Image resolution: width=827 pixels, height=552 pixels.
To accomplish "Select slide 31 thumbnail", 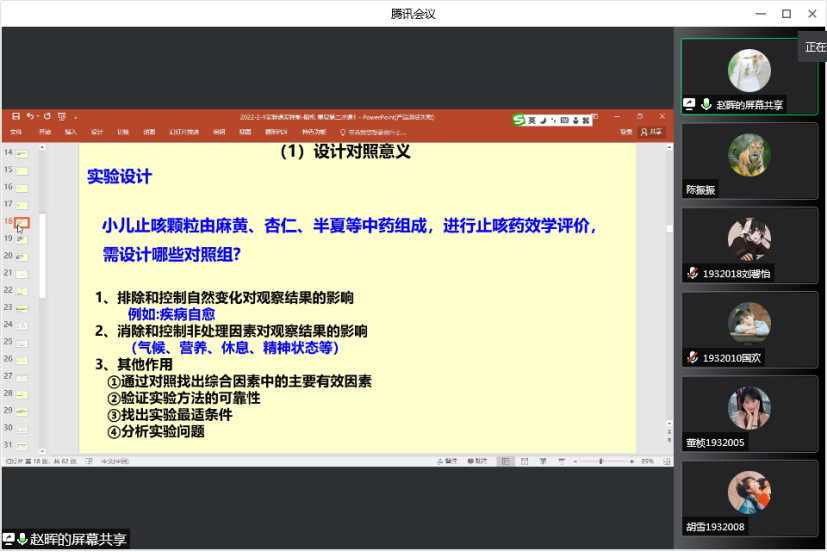I will pos(22,446).
